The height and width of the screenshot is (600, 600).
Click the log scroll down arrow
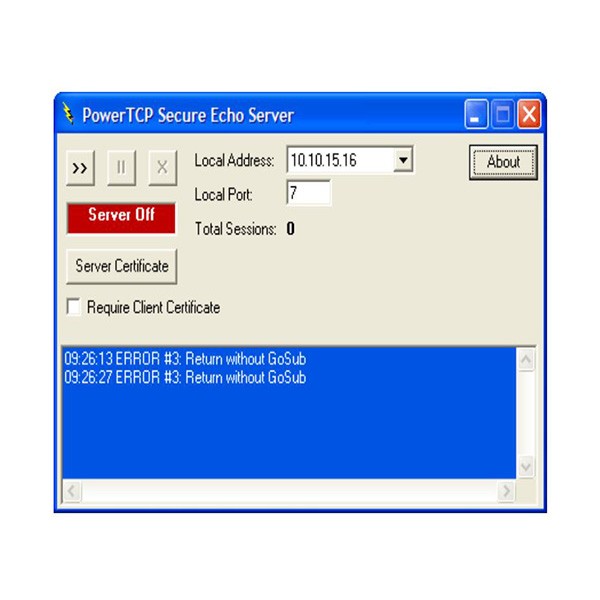click(x=526, y=467)
